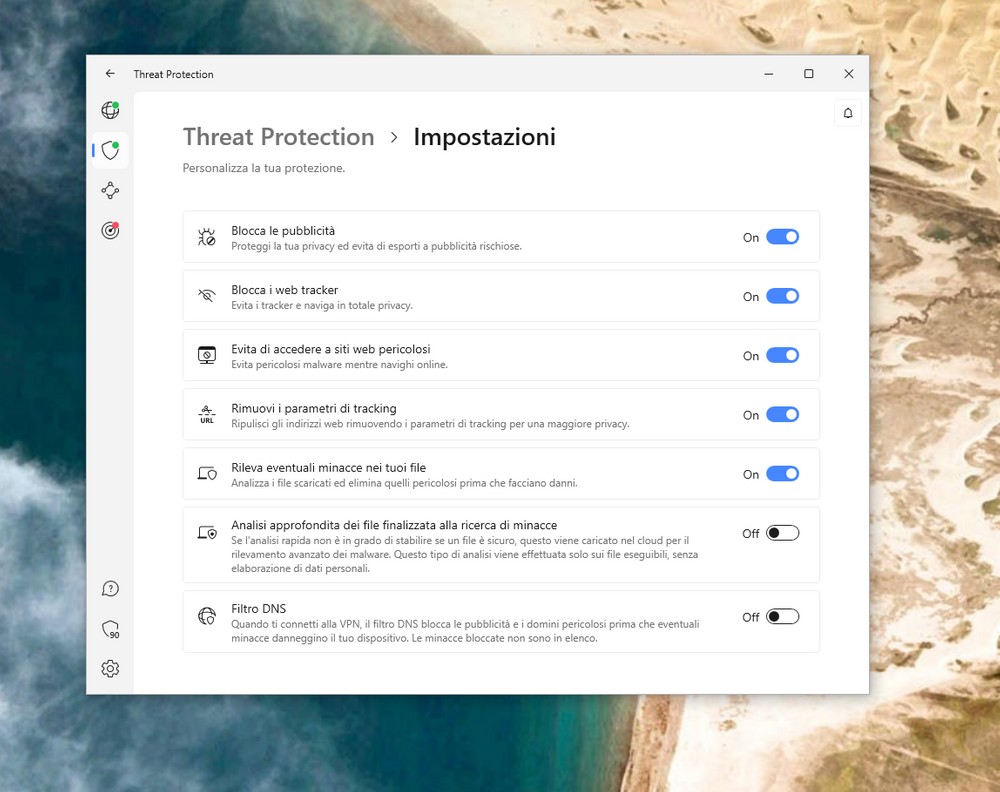Click the Rileva eventuali minacce nei tuoi file title
This screenshot has width=1000, height=792.
(328, 467)
